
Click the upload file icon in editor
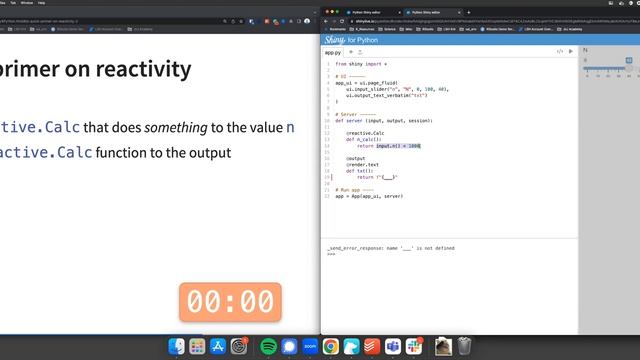[360, 52]
